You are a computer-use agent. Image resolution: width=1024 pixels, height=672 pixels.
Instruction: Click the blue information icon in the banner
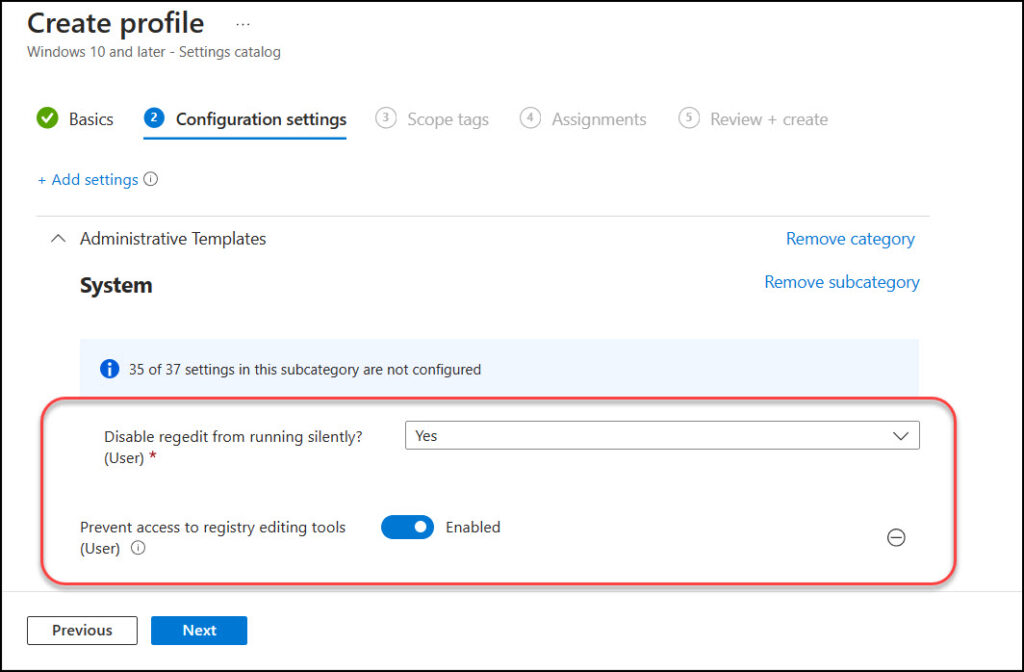pyautogui.click(x=110, y=369)
